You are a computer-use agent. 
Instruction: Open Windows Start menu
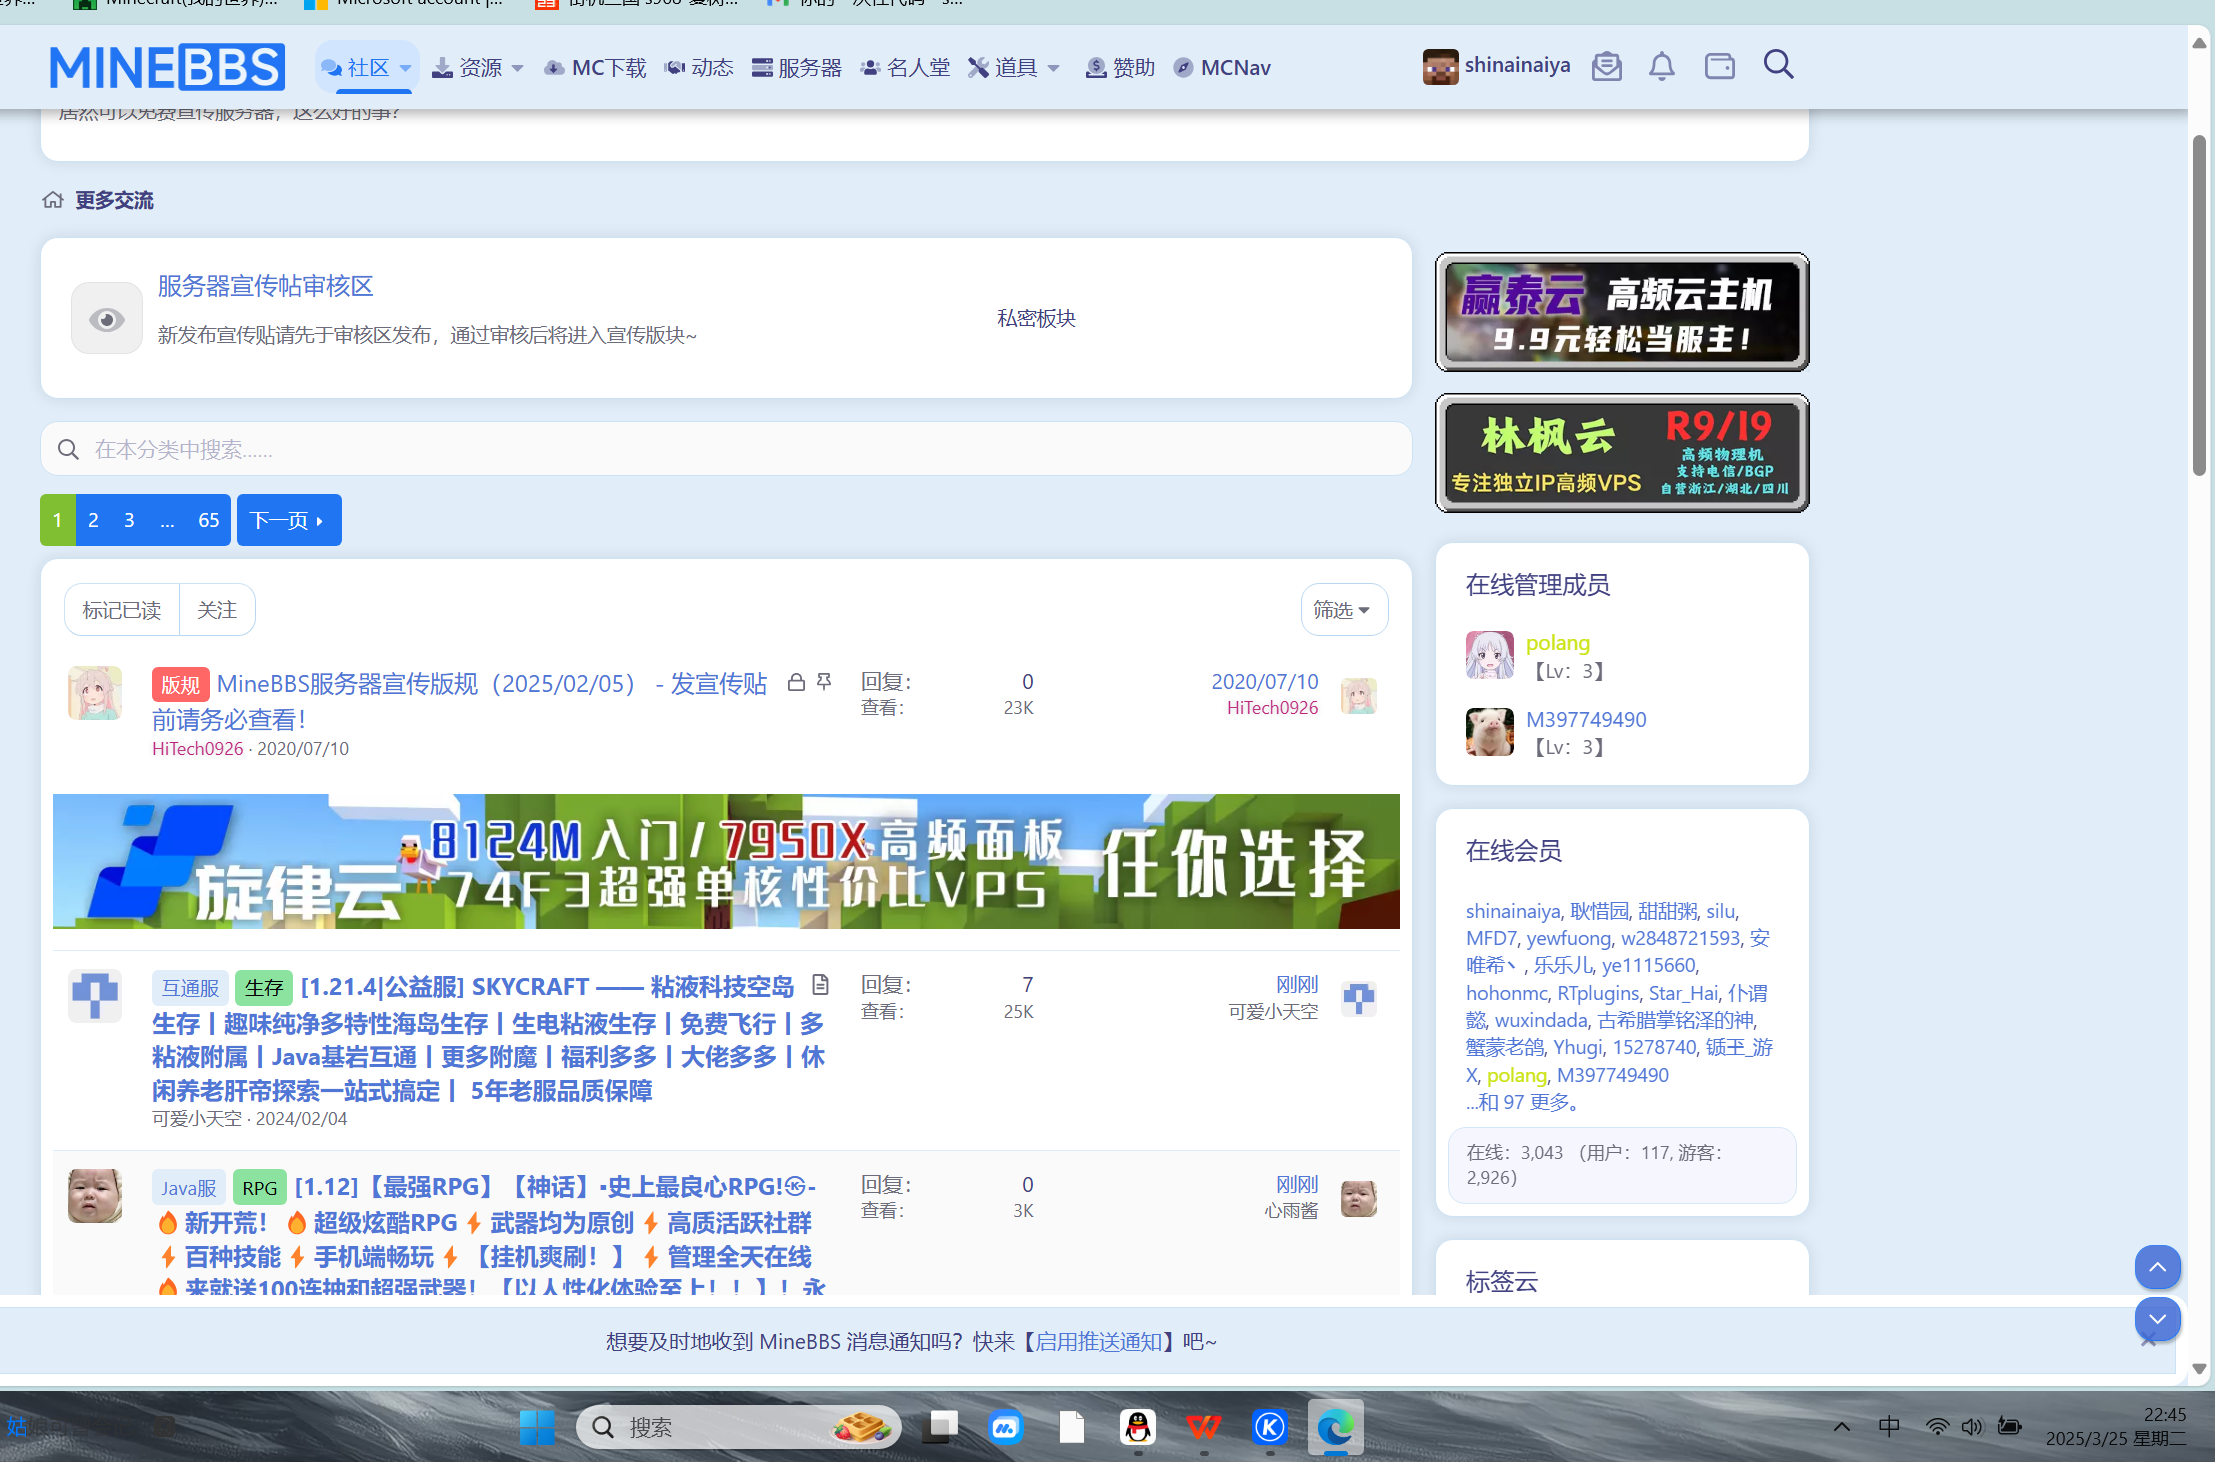pyautogui.click(x=537, y=1427)
